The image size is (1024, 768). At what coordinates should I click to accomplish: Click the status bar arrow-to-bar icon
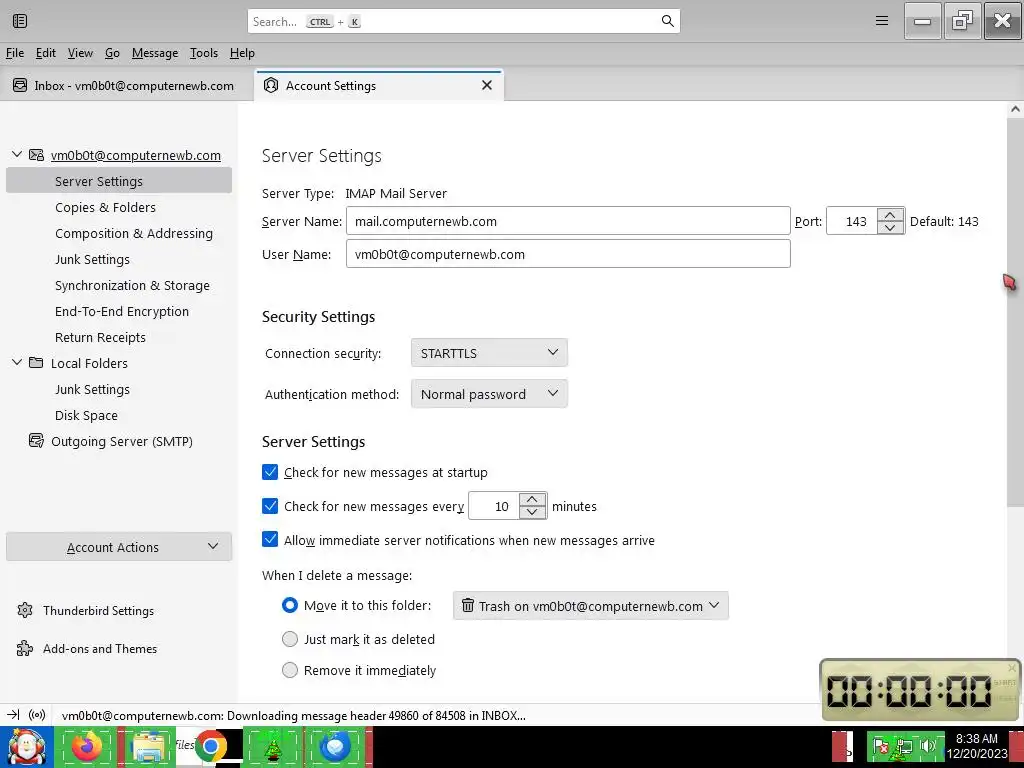coord(13,714)
